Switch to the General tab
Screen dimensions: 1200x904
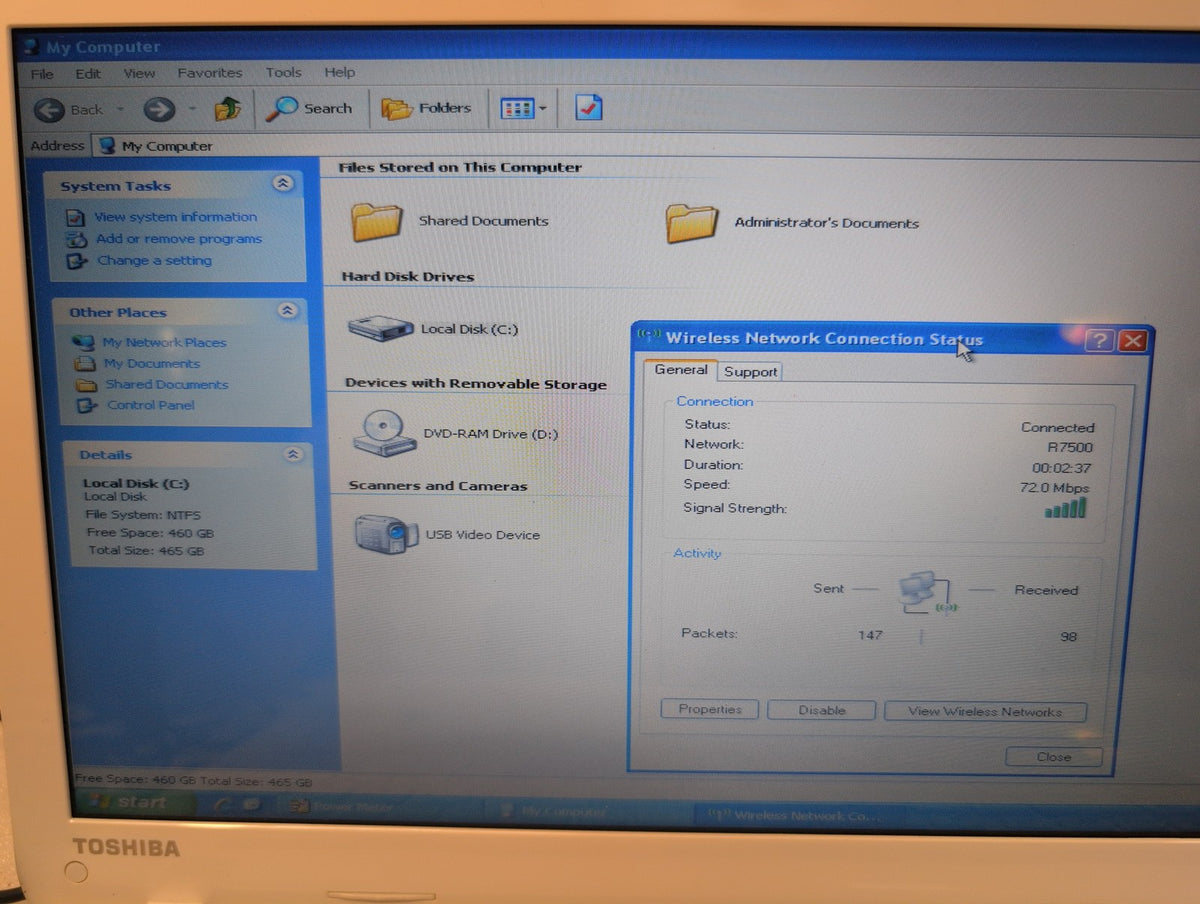point(681,370)
